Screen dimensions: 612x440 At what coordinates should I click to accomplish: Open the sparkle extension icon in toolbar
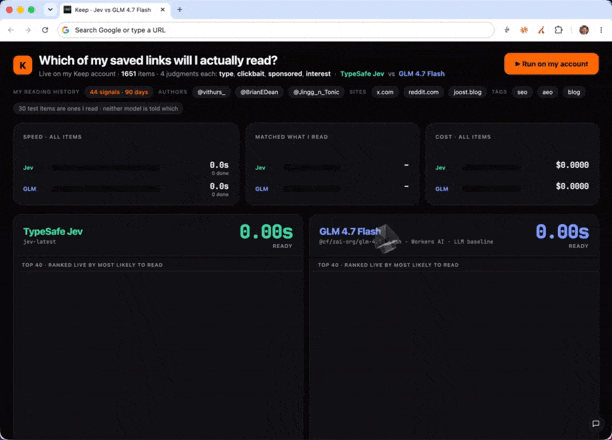[x=507, y=30]
